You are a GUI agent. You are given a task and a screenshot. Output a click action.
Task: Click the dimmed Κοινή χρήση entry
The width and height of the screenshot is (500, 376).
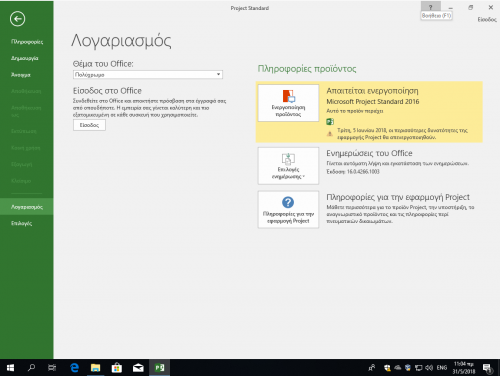(26, 148)
